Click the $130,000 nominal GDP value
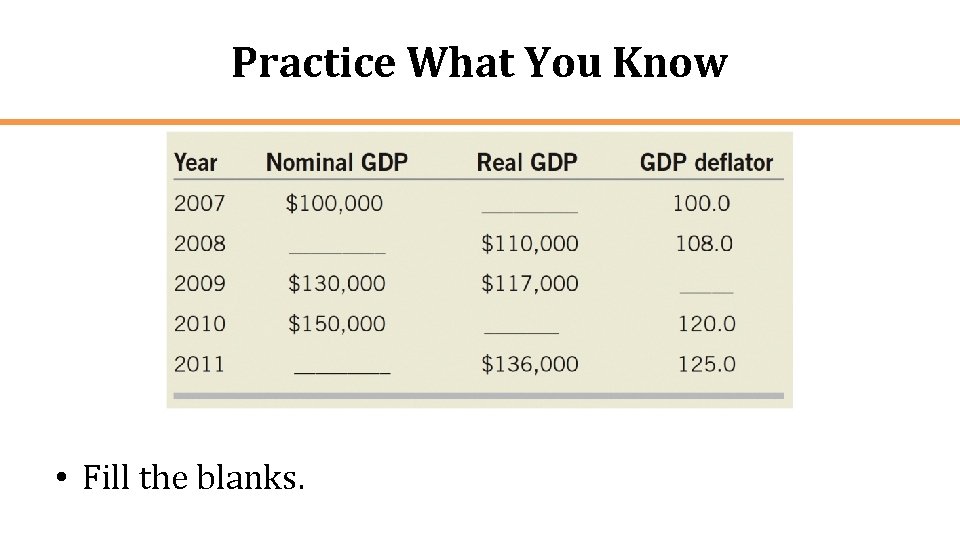The image size is (960, 540). [337, 283]
